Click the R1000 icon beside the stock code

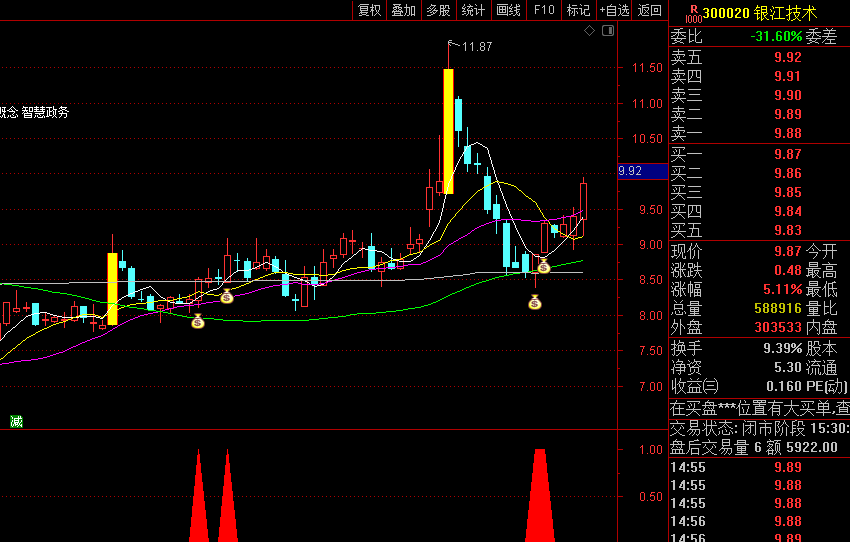click(693, 14)
